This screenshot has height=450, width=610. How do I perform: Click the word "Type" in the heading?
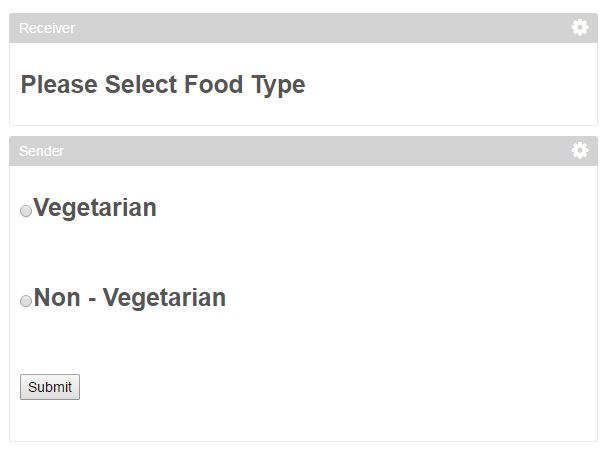click(277, 85)
